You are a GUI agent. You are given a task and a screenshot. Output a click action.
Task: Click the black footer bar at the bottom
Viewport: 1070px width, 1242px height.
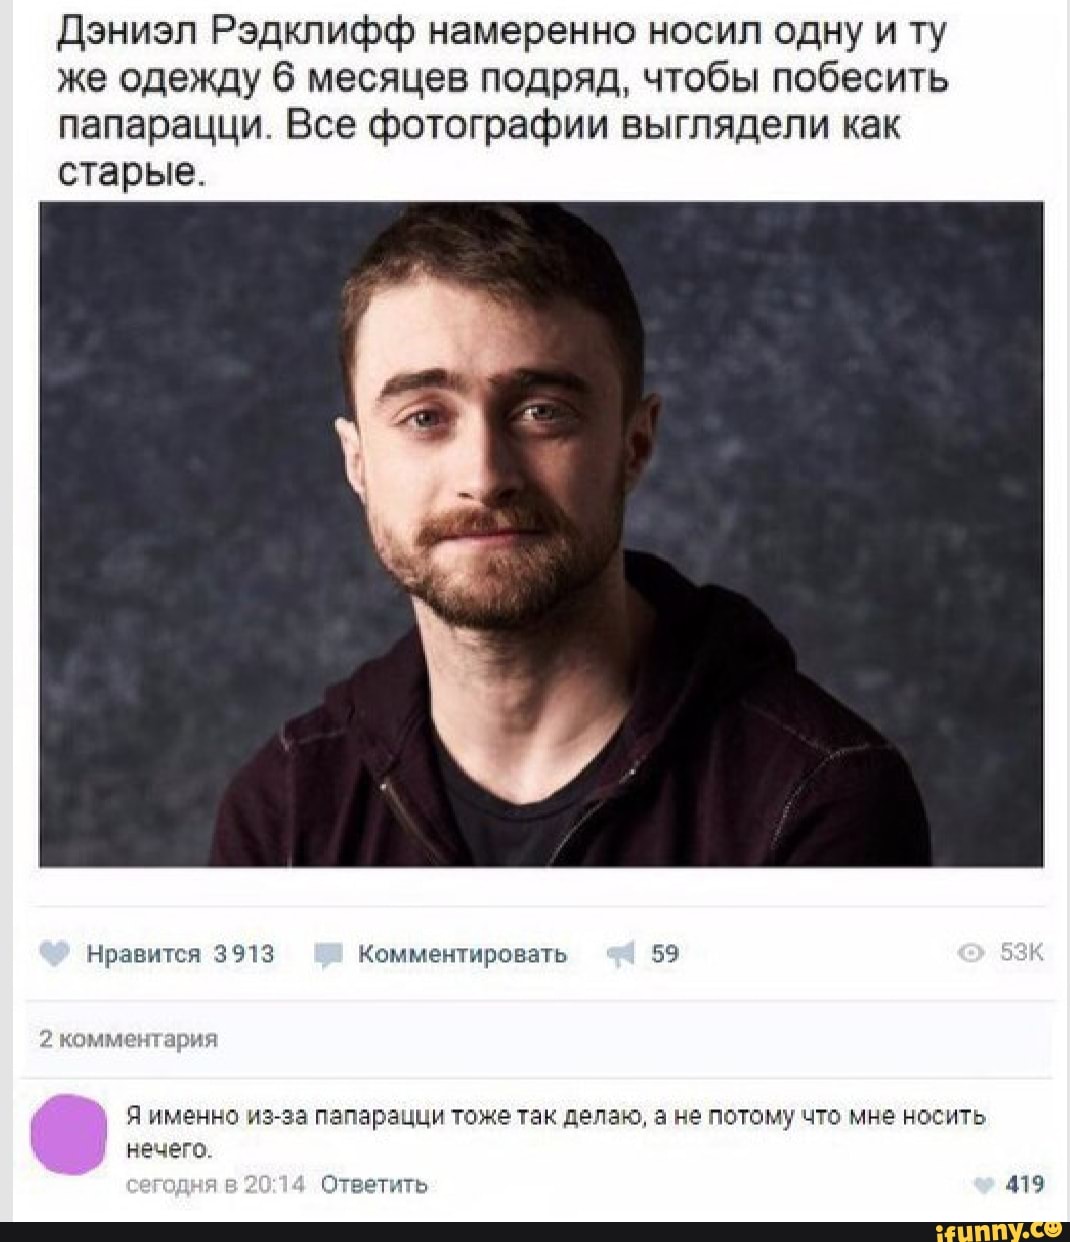[535, 1231]
